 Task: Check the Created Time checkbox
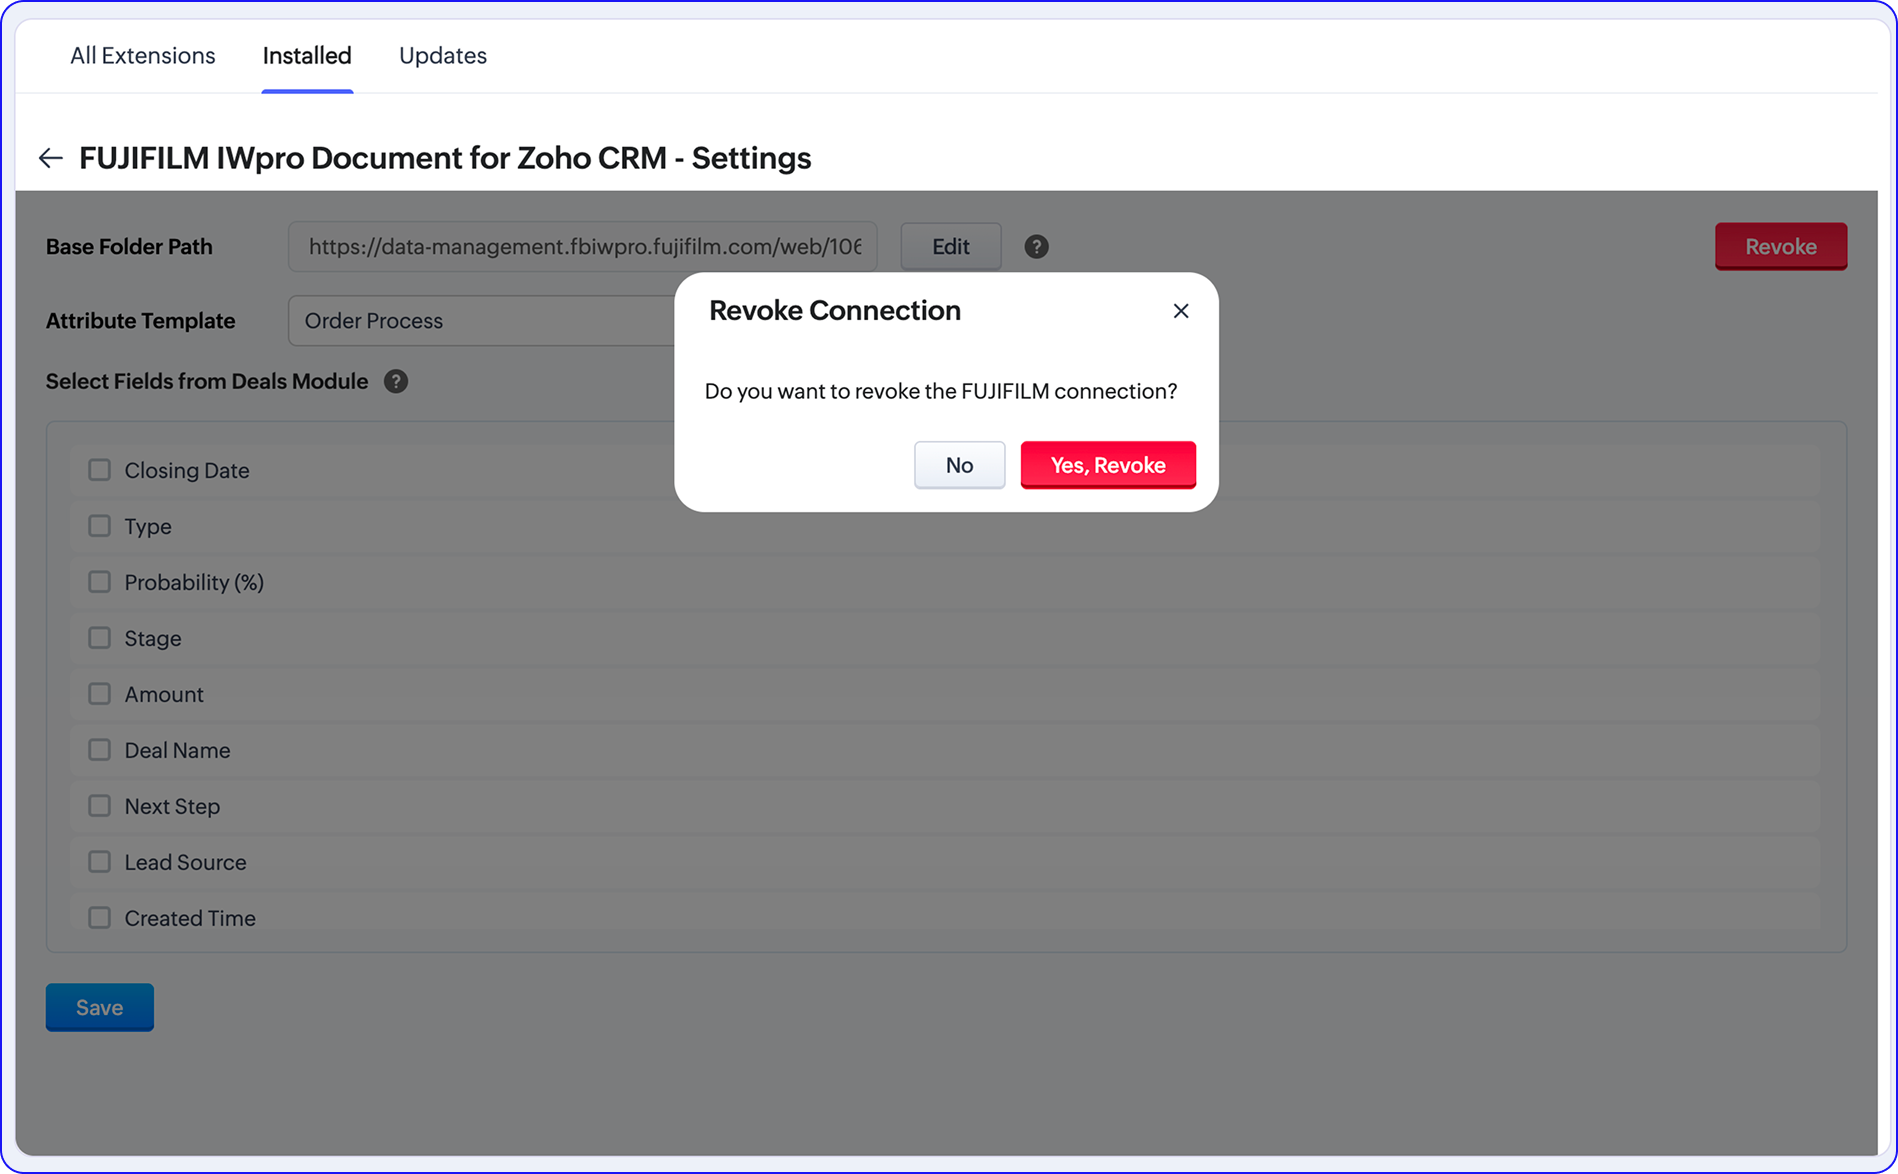(x=99, y=918)
